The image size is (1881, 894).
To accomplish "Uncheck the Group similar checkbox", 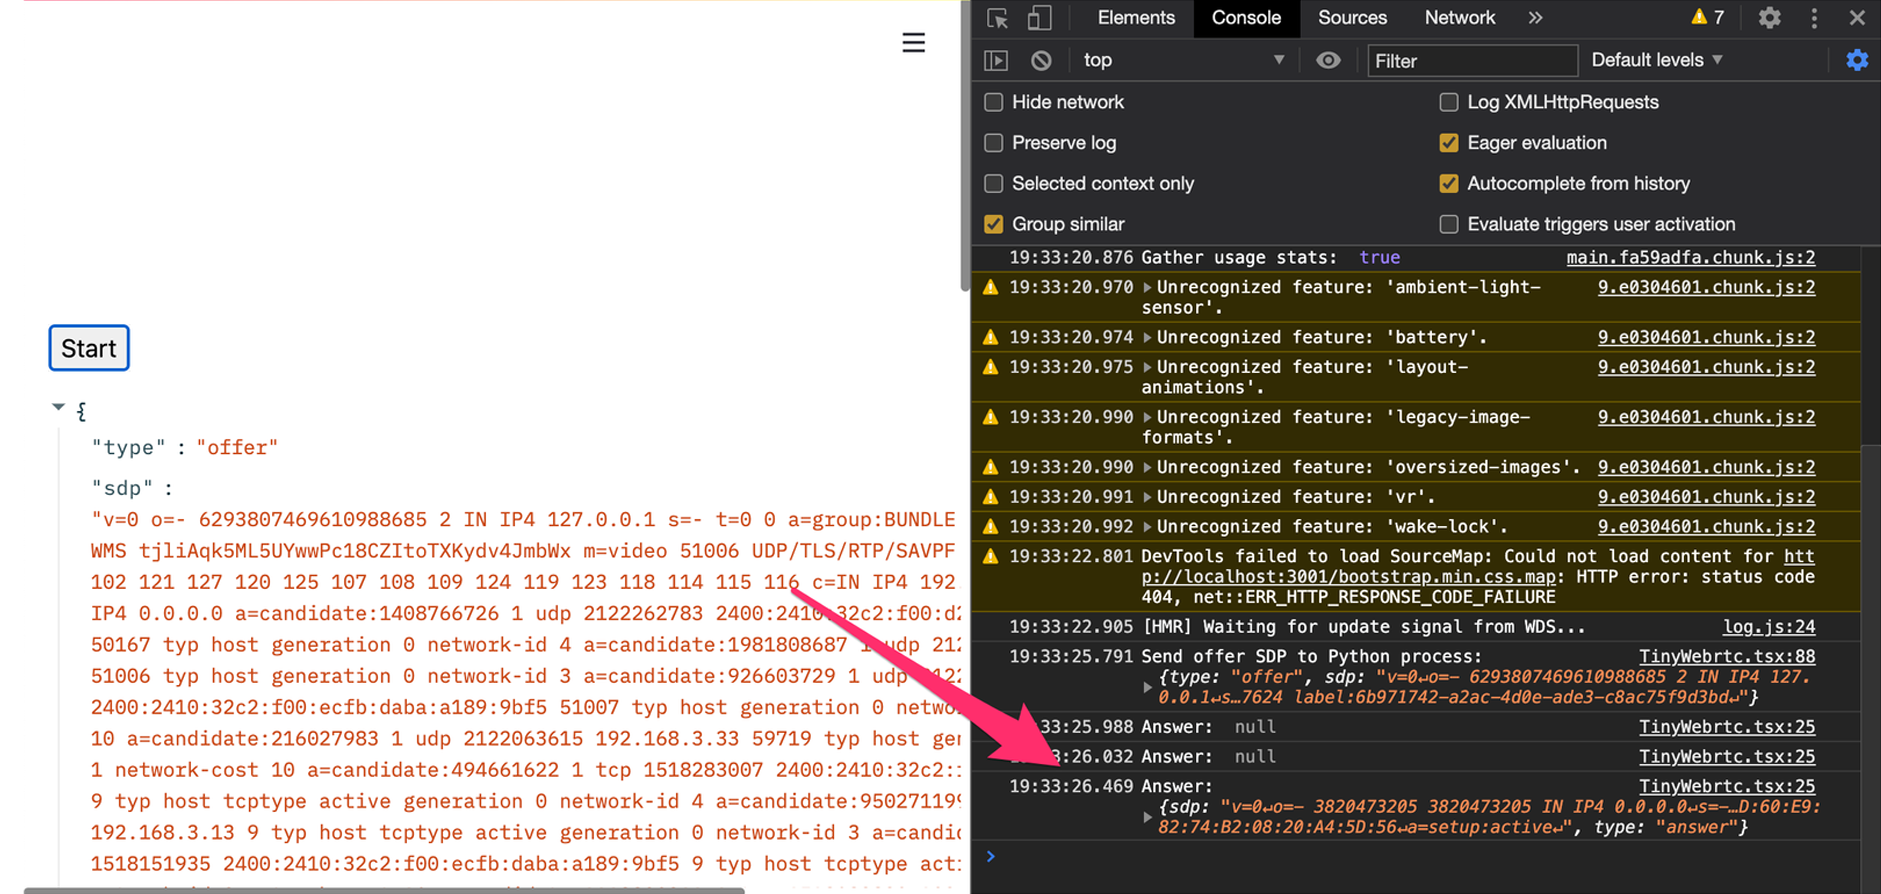I will coord(994,224).
